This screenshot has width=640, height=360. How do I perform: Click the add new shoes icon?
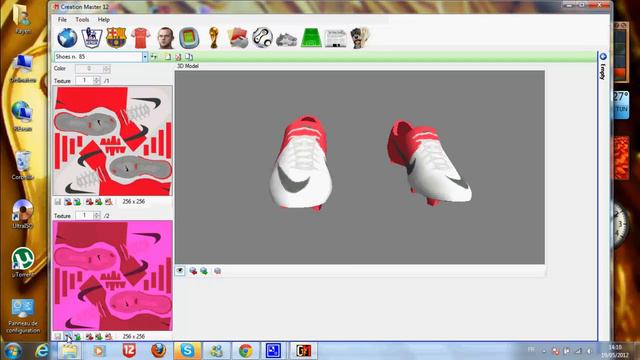(x=154, y=57)
